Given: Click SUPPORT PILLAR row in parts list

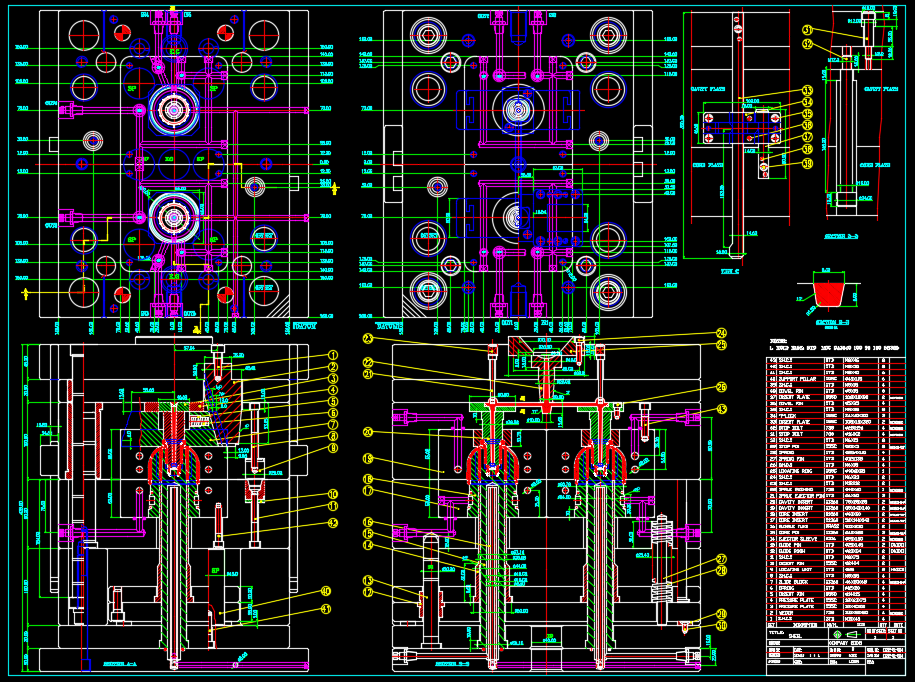Looking at the screenshot, I should coord(836,379).
